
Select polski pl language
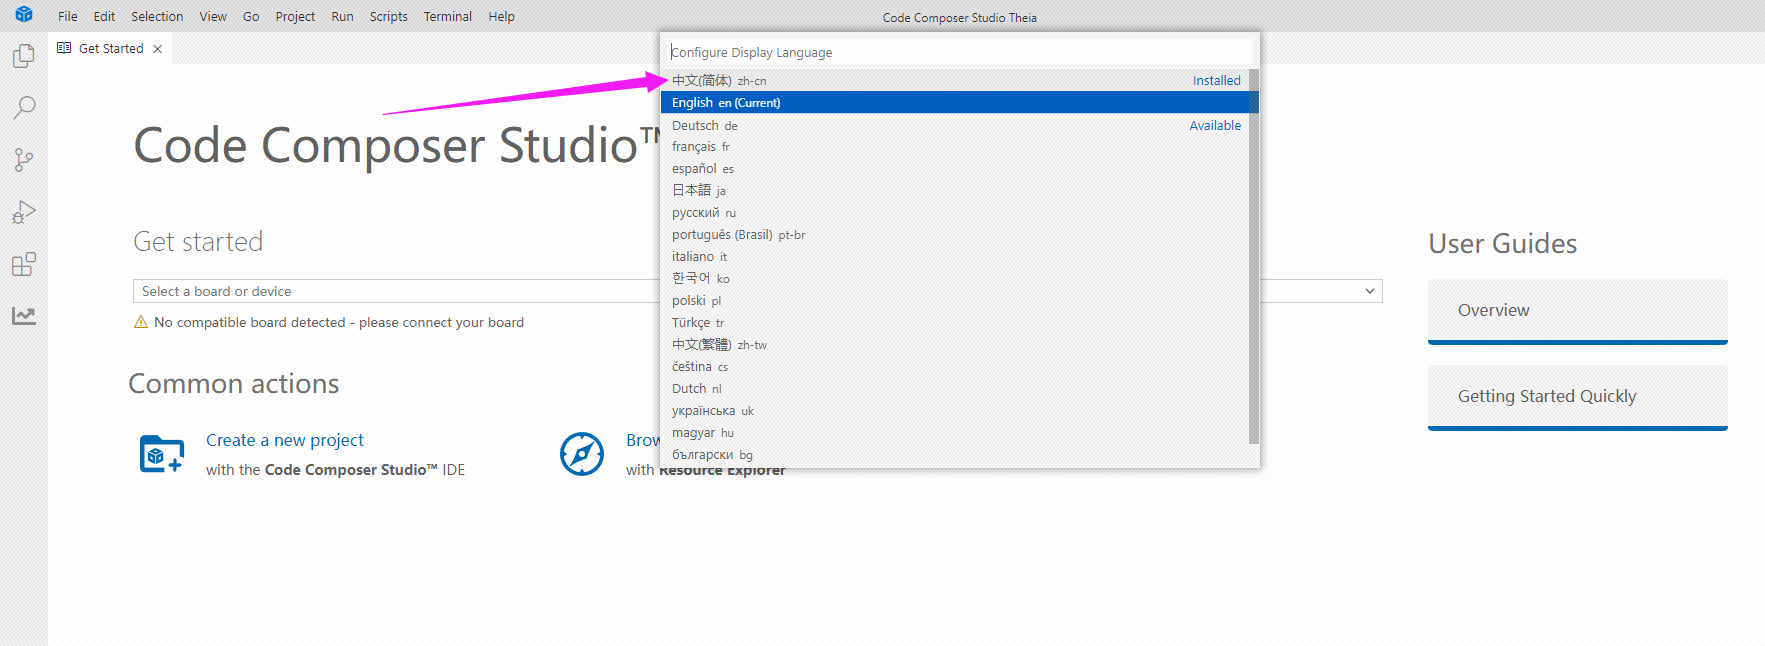955,301
